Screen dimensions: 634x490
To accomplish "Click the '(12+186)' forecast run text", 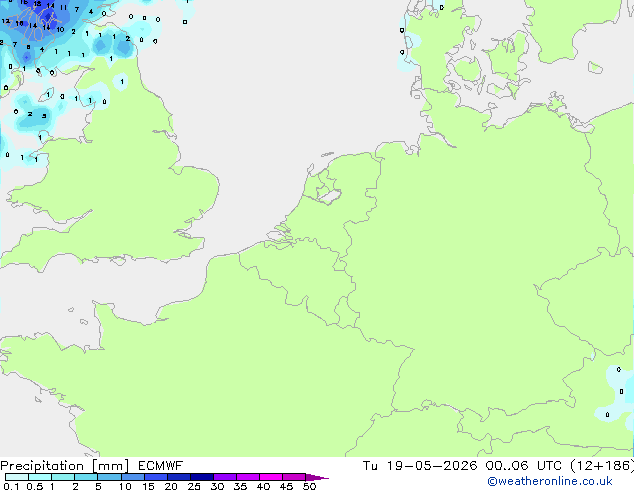I will tap(602, 466).
